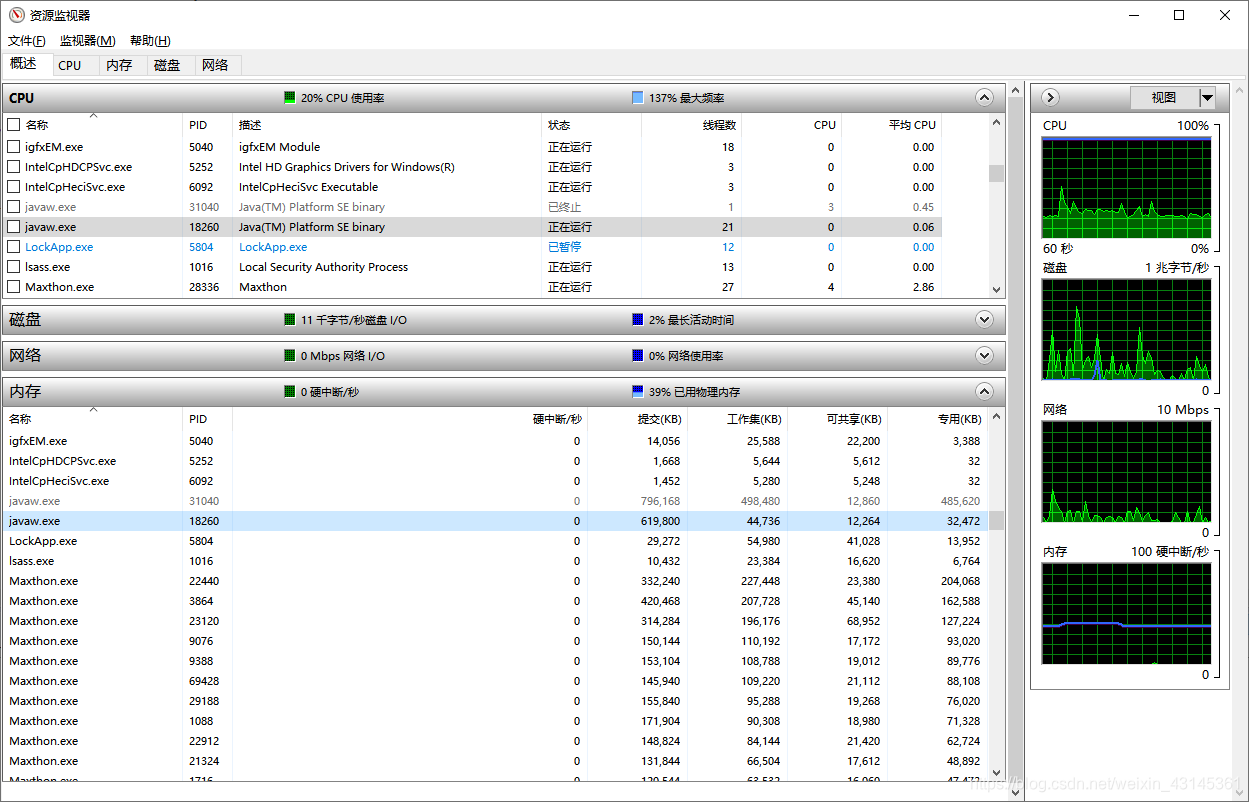Switch to the 内存 tab
Screen dimensions: 1249x802
click(119, 65)
